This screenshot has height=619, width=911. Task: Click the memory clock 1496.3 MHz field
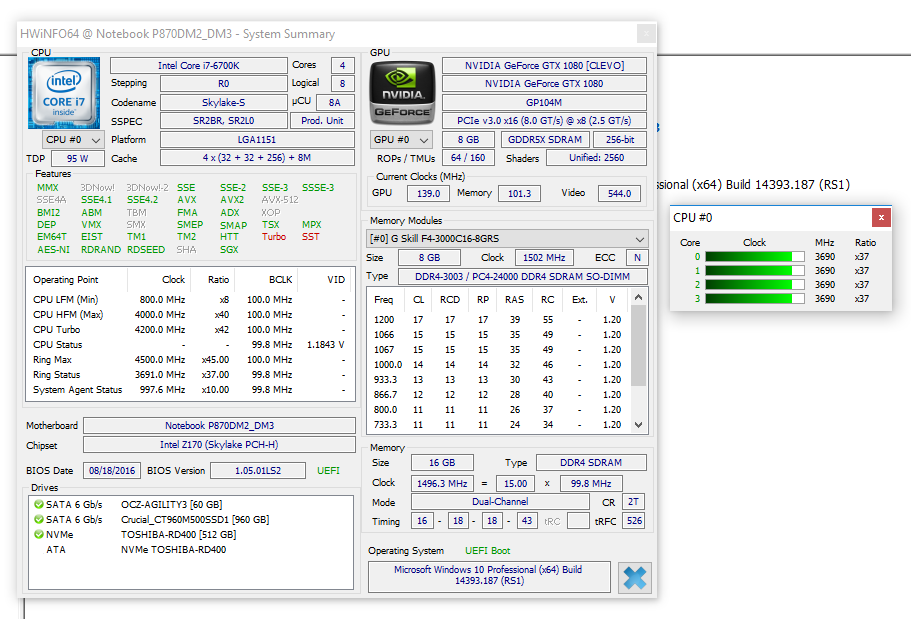pyautogui.click(x=442, y=484)
